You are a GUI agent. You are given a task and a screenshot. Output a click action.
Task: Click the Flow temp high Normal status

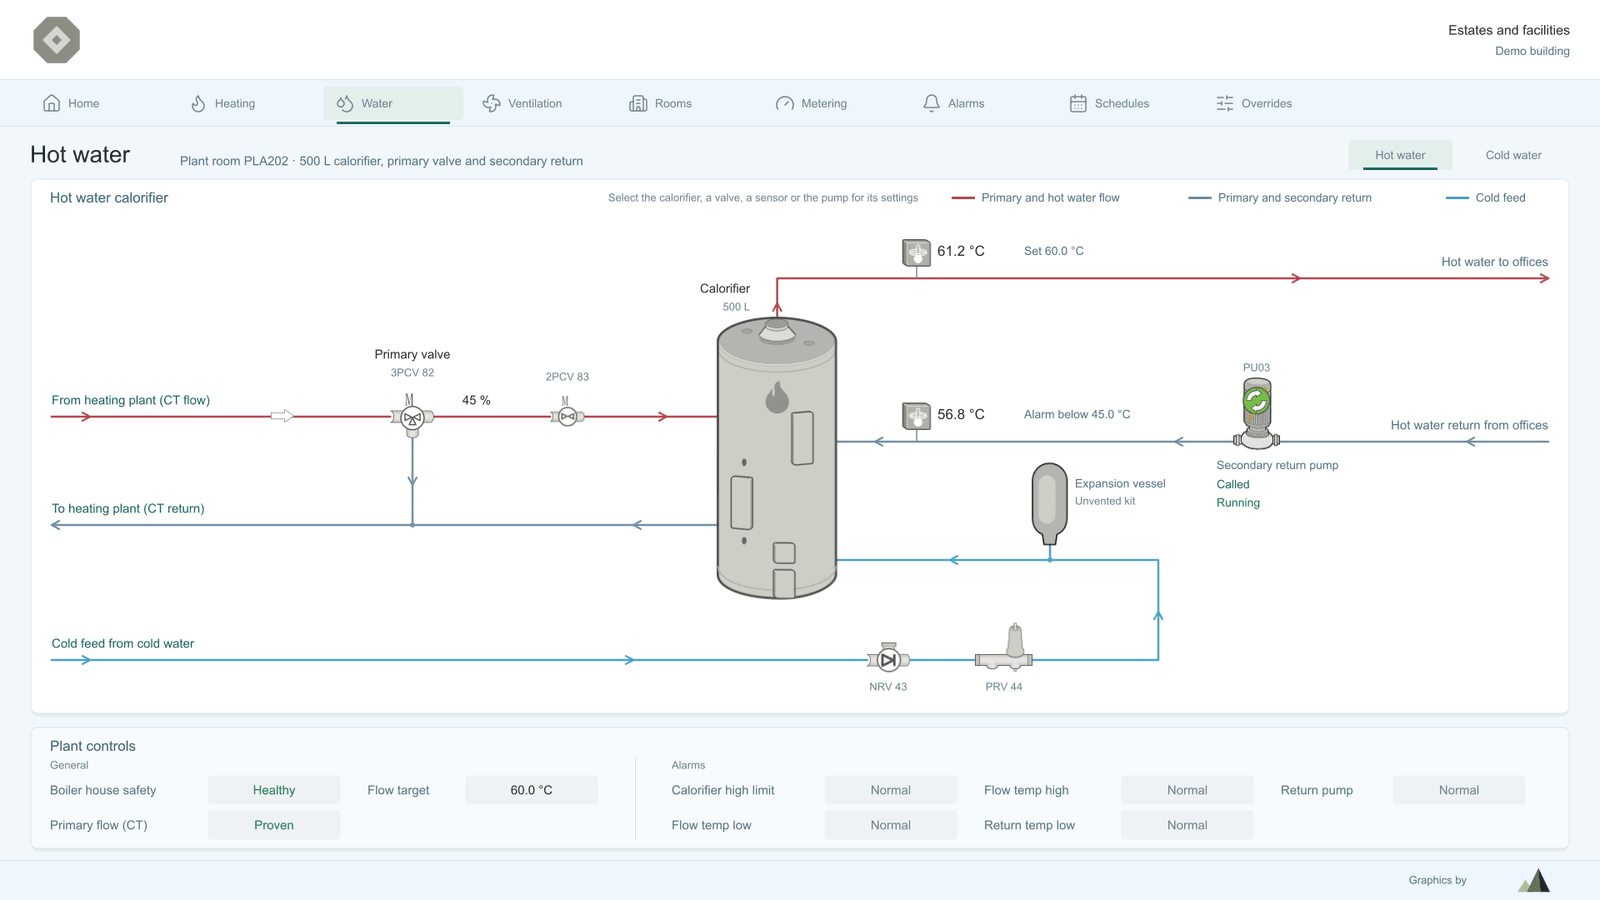pyautogui.click(x=1187, y=790)
